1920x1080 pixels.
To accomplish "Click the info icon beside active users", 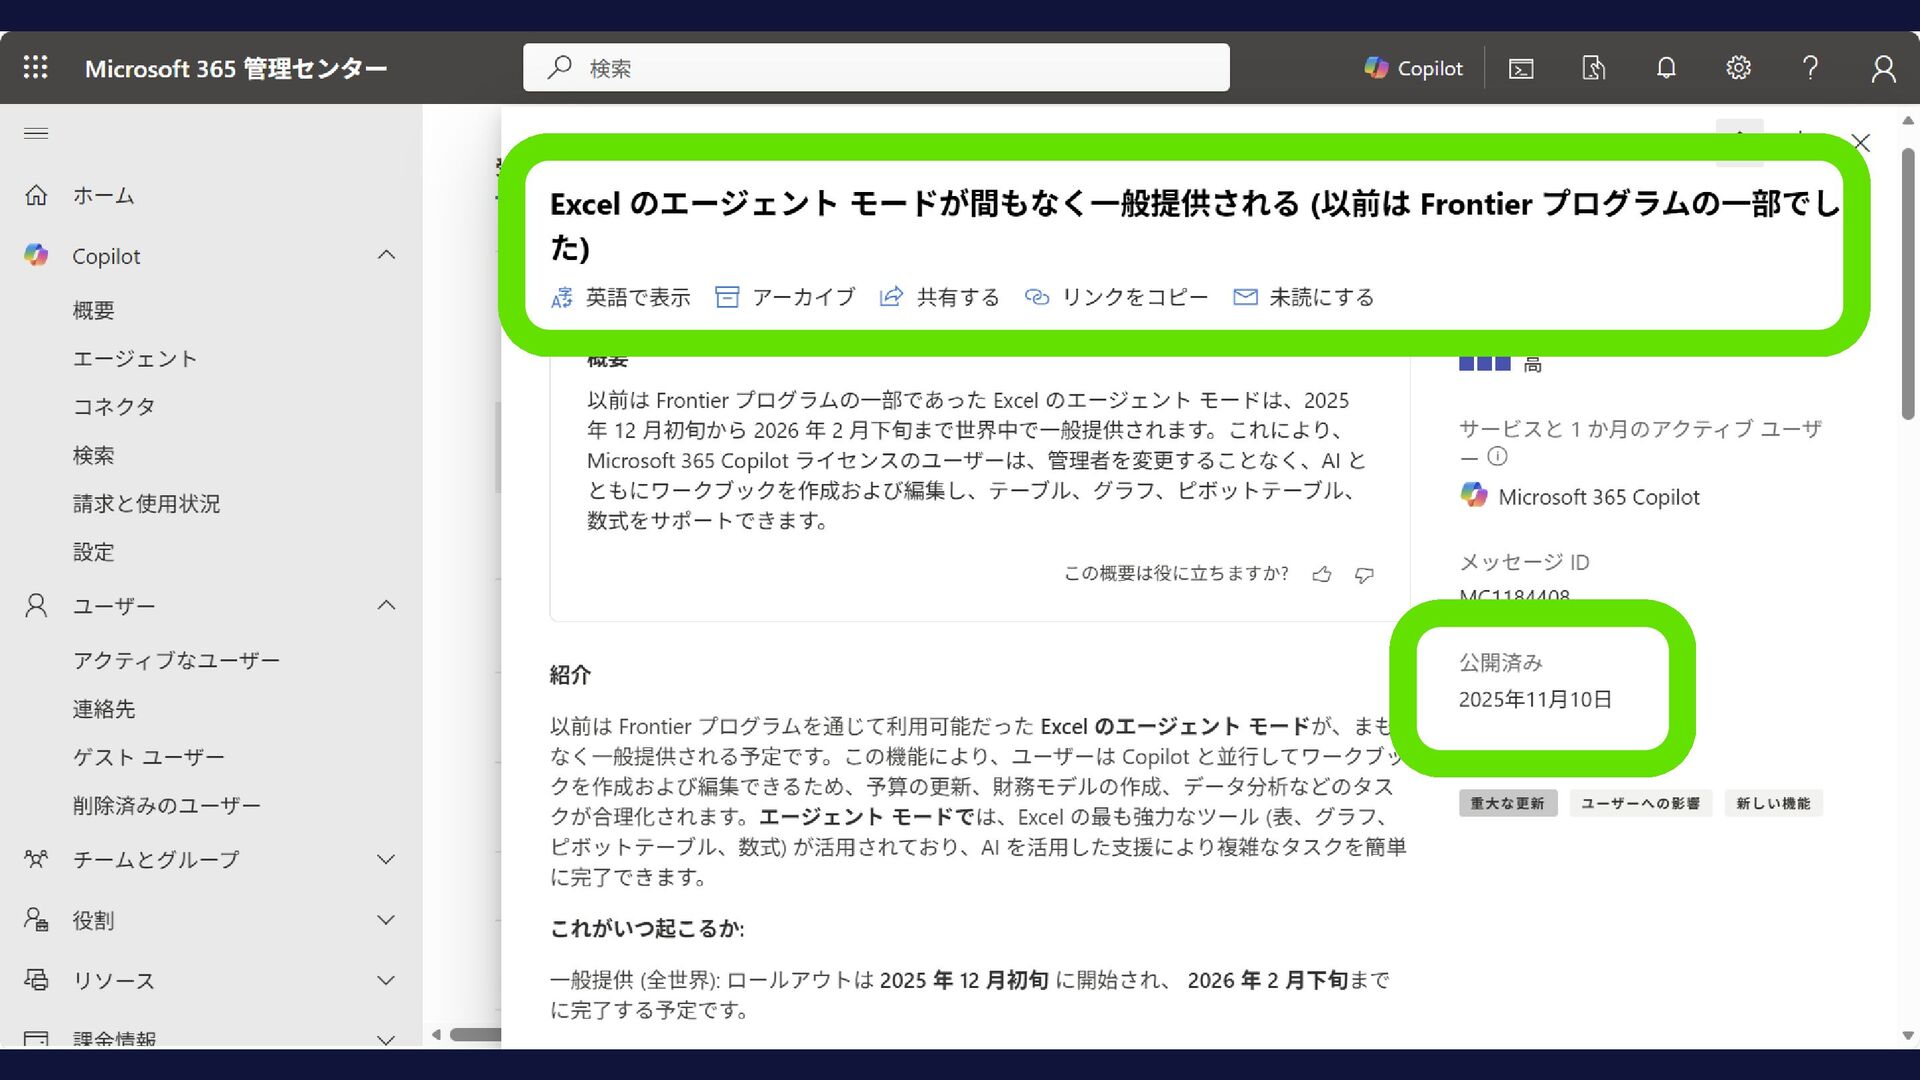I will pyautogui.click(x=1497, y=457).
